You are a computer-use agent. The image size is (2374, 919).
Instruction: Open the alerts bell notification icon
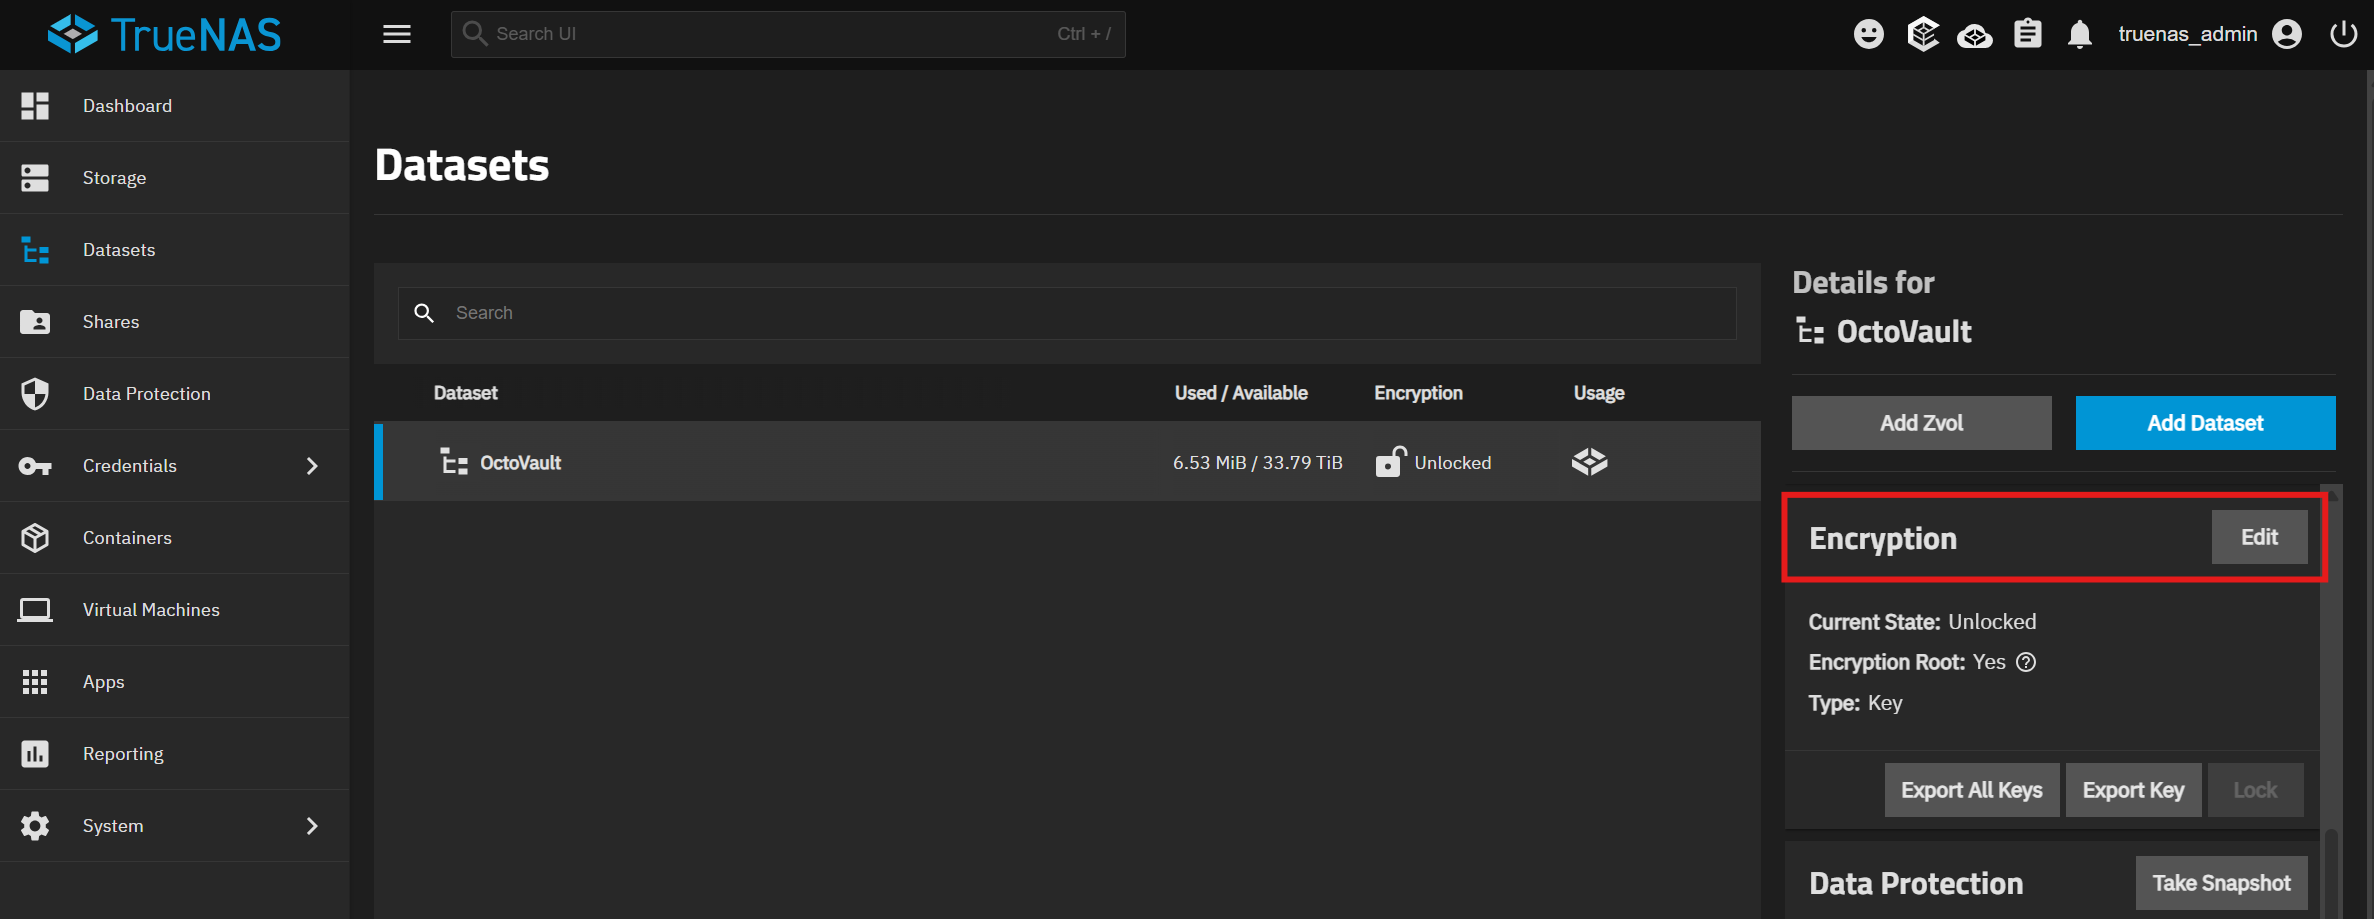tap(2079, 35)
